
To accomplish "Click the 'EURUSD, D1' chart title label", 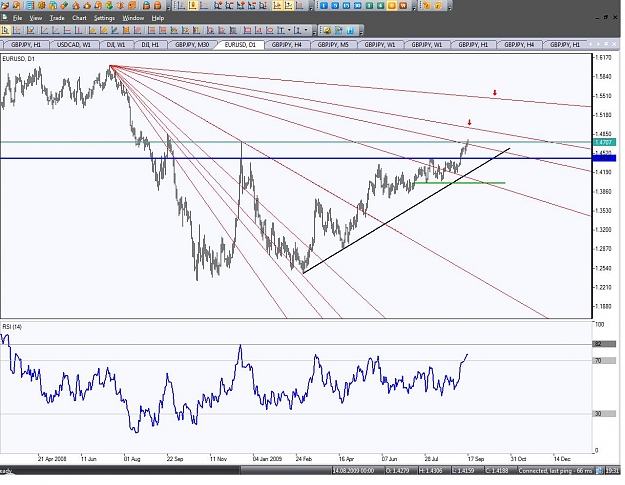I will tap(18, 59).
